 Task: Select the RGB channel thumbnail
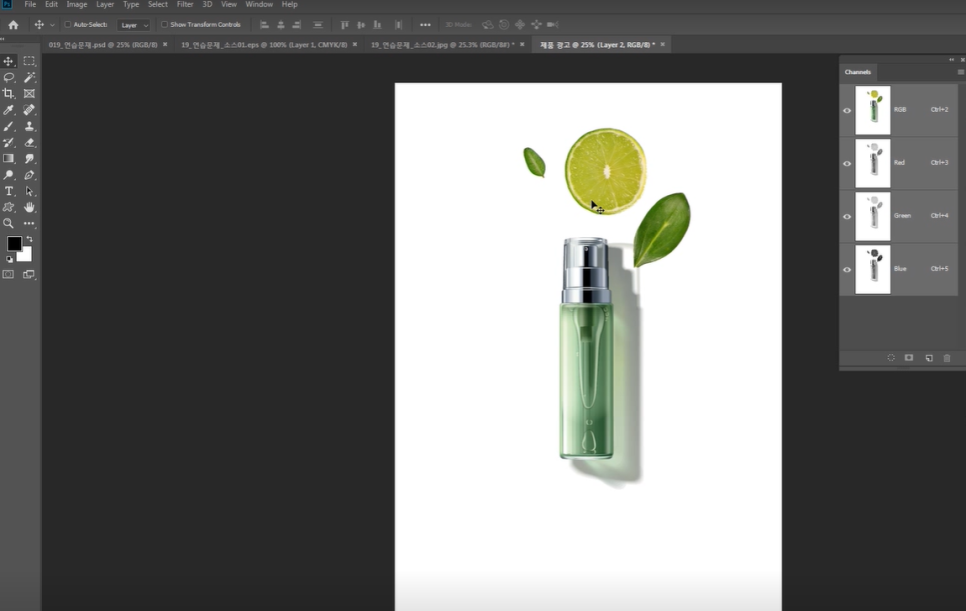[873, 111]
